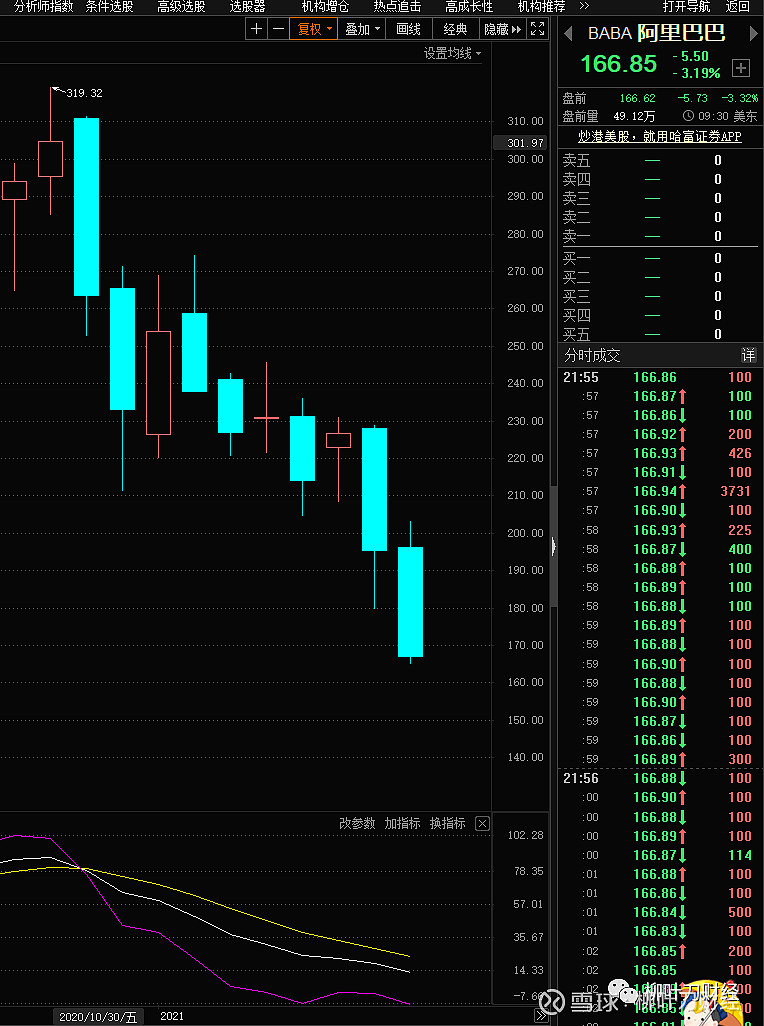Enter fullscreen chart mode
This screenshot has width=764, height=1026.
pos(537,29)
